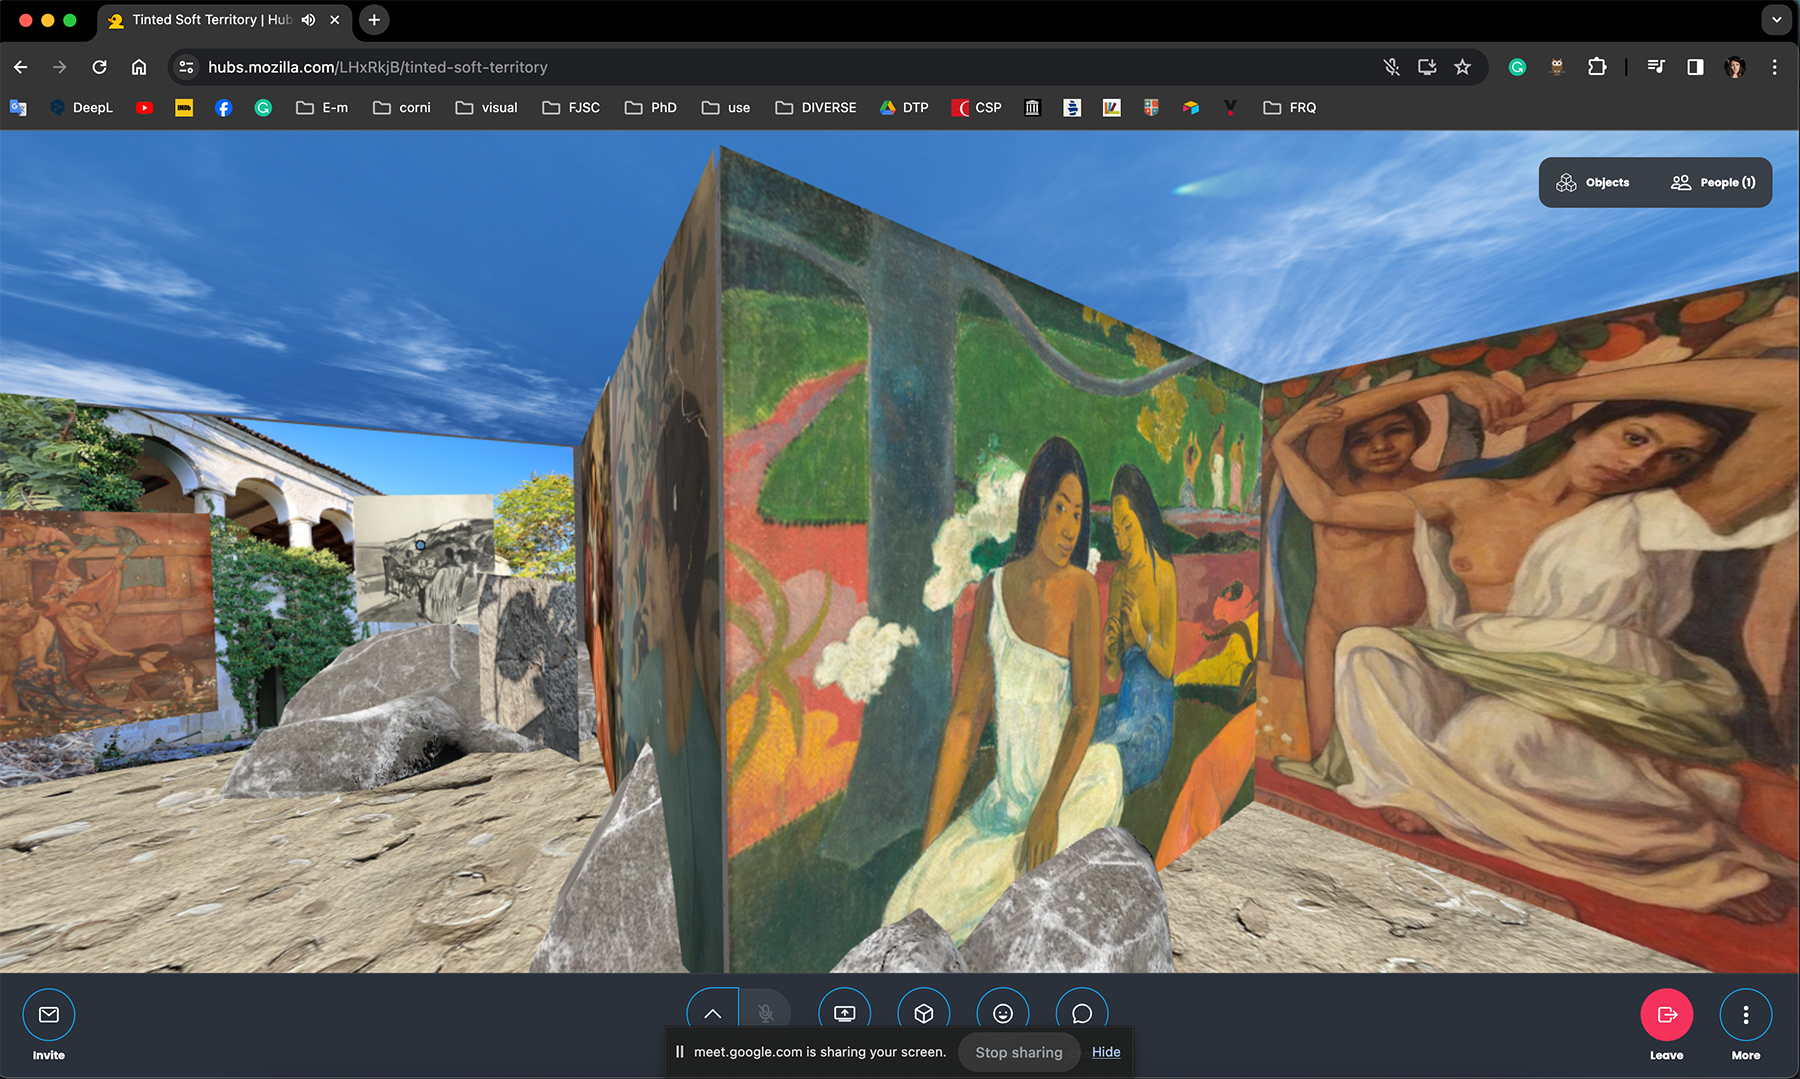Hide the screen sharing notification bar
This screenshot has width=1800, height=1079.
[x=1106, y=1052]
